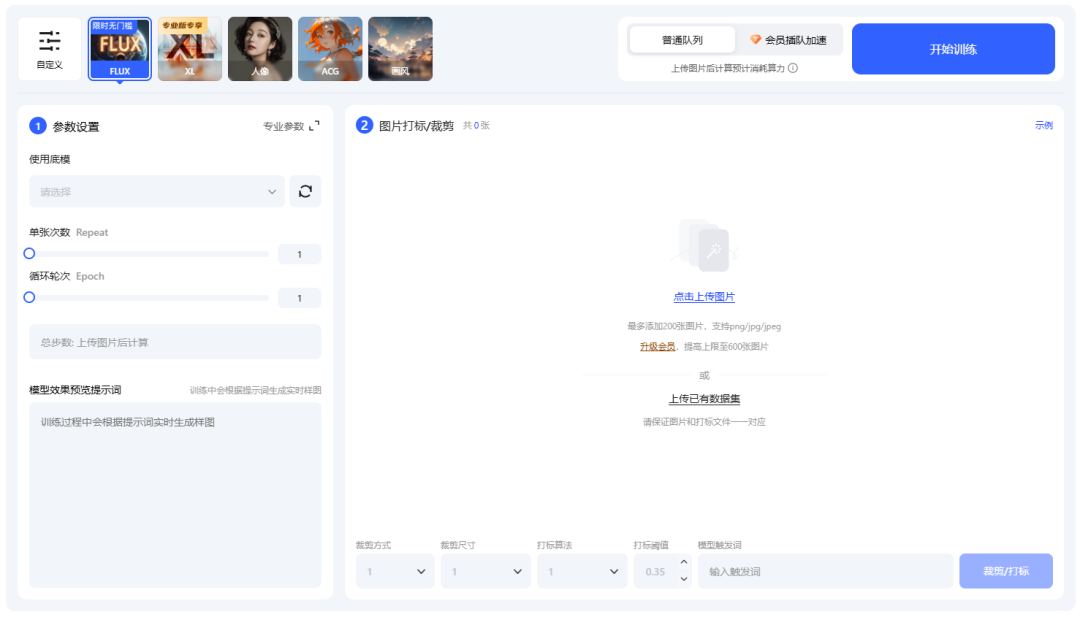Click the 裁剪/打标 crop and tag button
The height and width of the screenshot is (617, 1080).
coord(1005,570)
